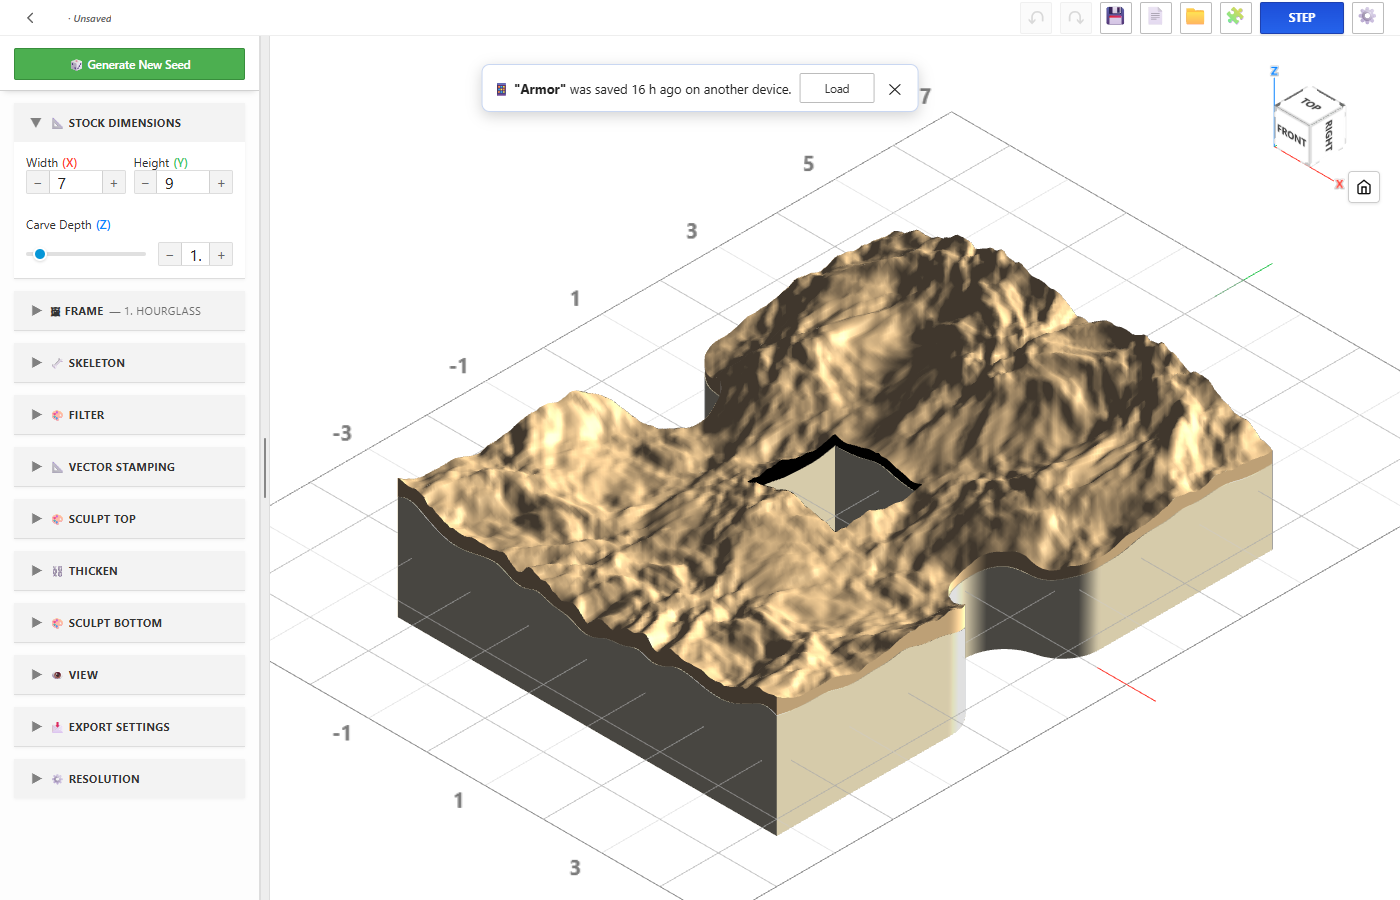Viewport: 1400px width, 900px height.
Task: Click the save (floppy disk) icon
Action: pos(1116,18)
